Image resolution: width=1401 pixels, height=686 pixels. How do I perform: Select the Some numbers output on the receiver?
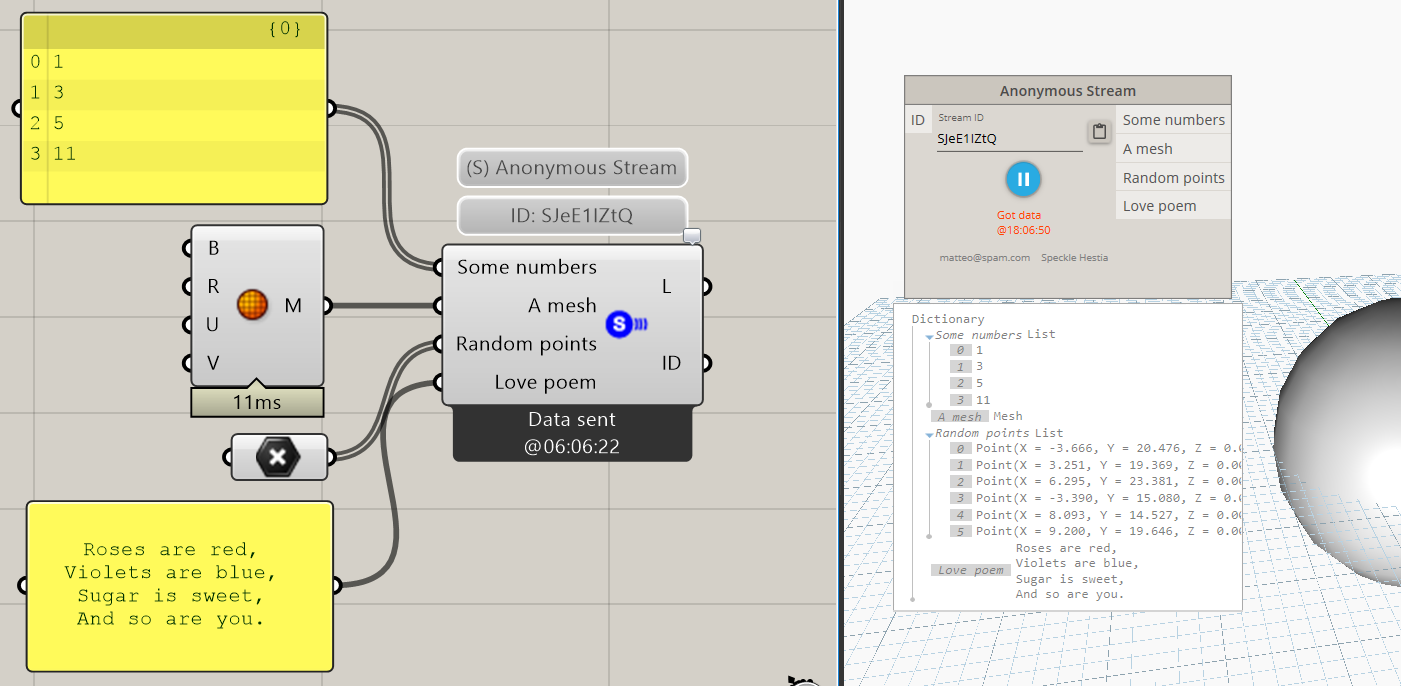click(x=1173, y=120)
